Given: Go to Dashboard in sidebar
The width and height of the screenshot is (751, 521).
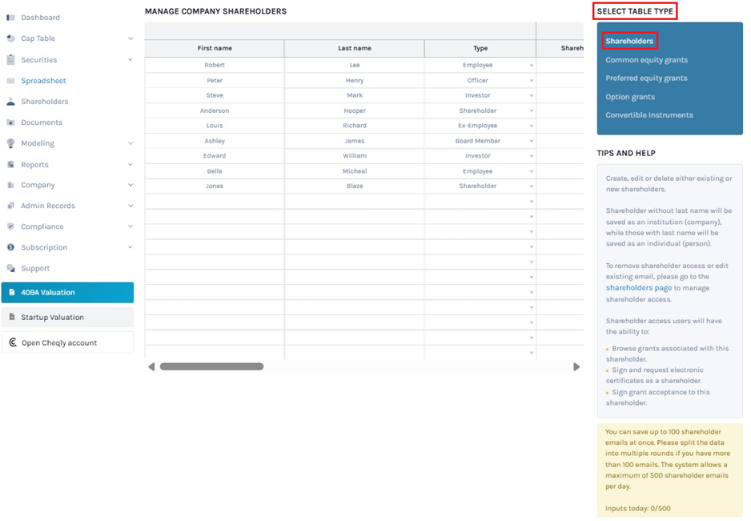Looking at the screenshot, I should [x=40, y=18].
